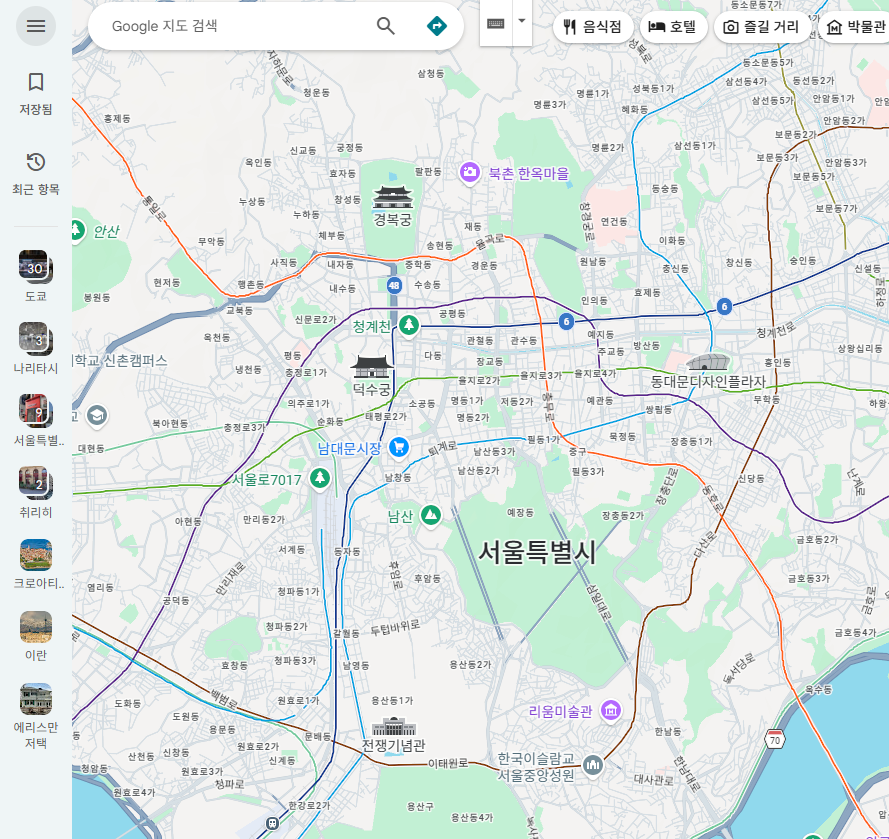Select the 경복궁 palace landmark icon

click(x=392, y=196)
